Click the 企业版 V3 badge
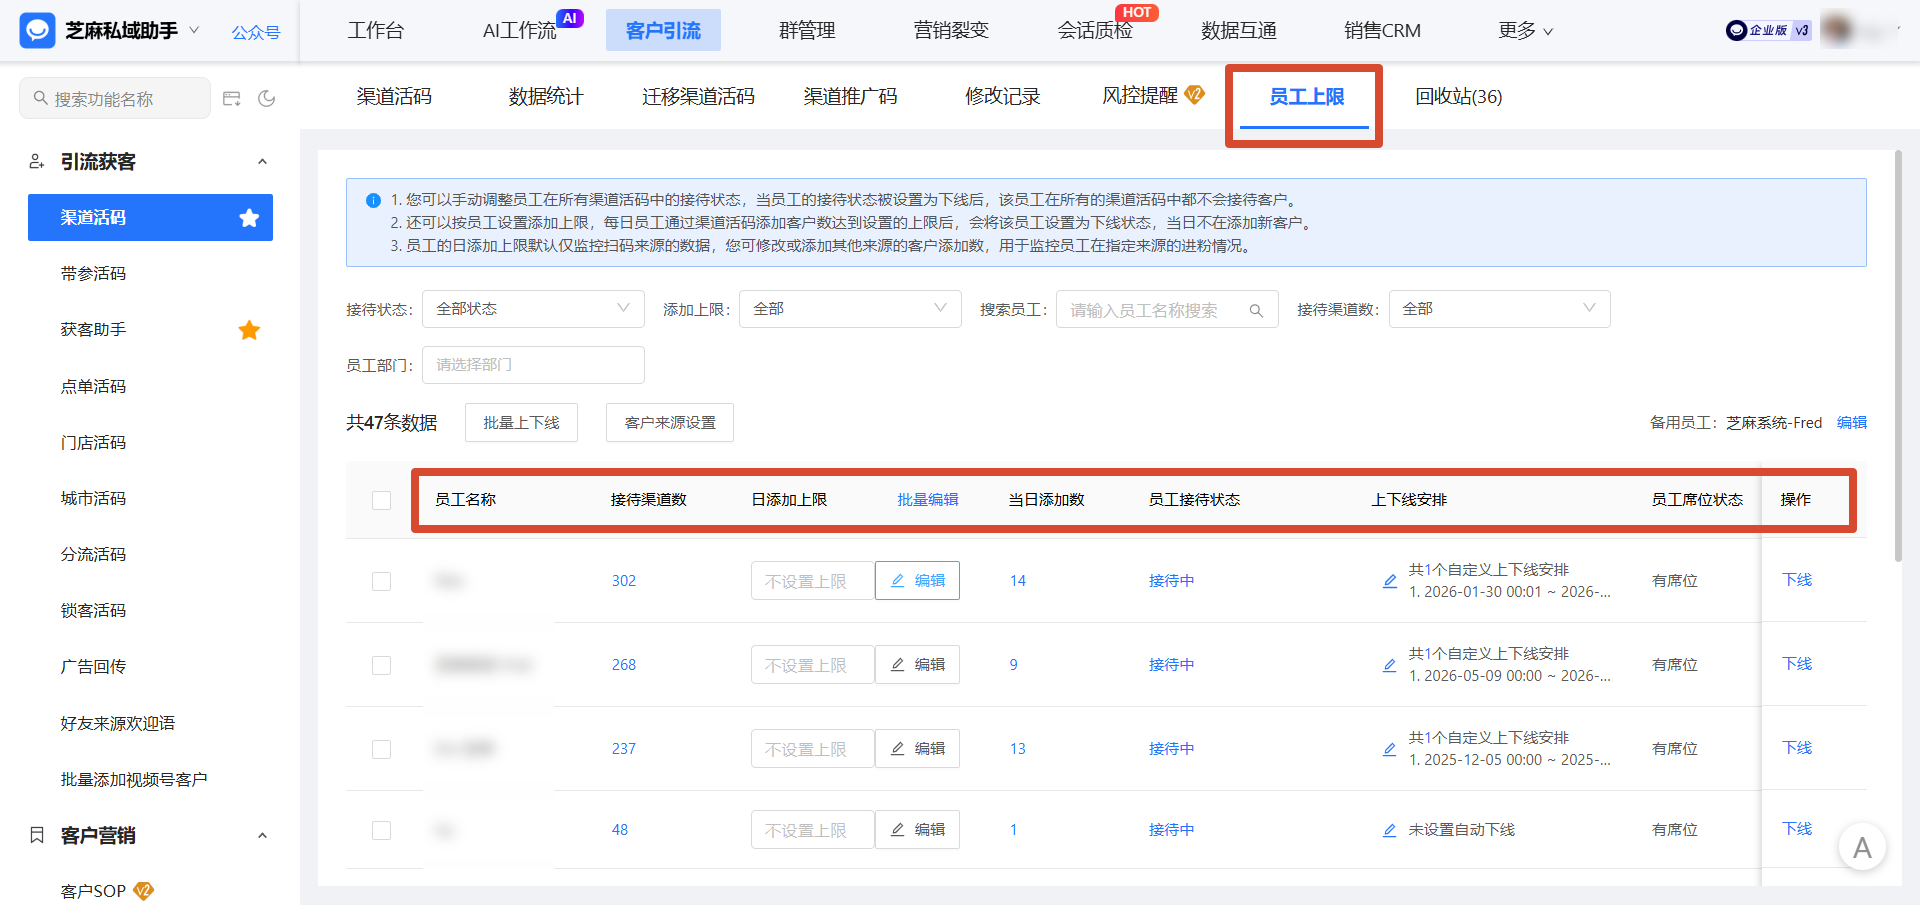The height and width of the screenshot is (905, 1920). (1768, 30)
